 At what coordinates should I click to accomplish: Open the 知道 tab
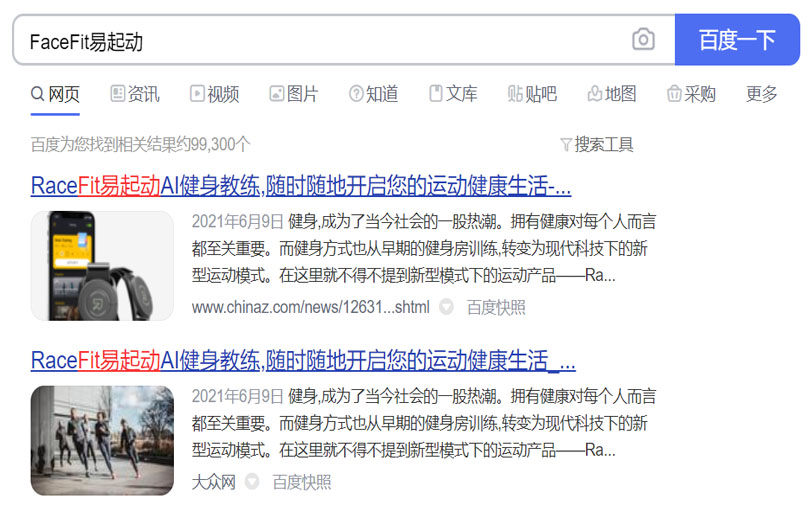pos(373,94)
